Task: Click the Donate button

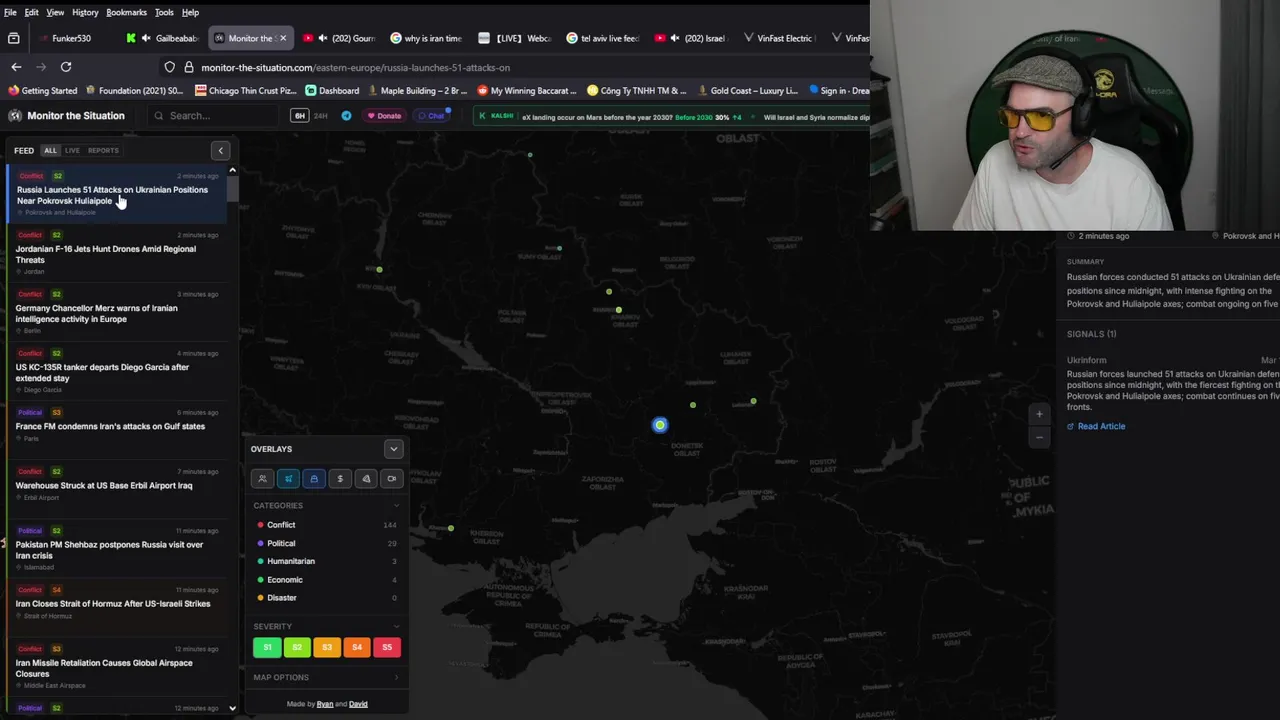Action: point(383,116)
